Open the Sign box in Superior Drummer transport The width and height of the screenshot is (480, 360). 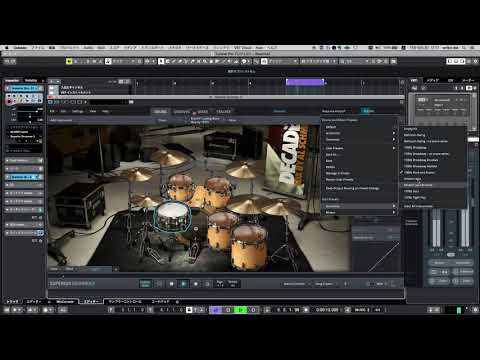pyautogui.click(x=220, y=284)
